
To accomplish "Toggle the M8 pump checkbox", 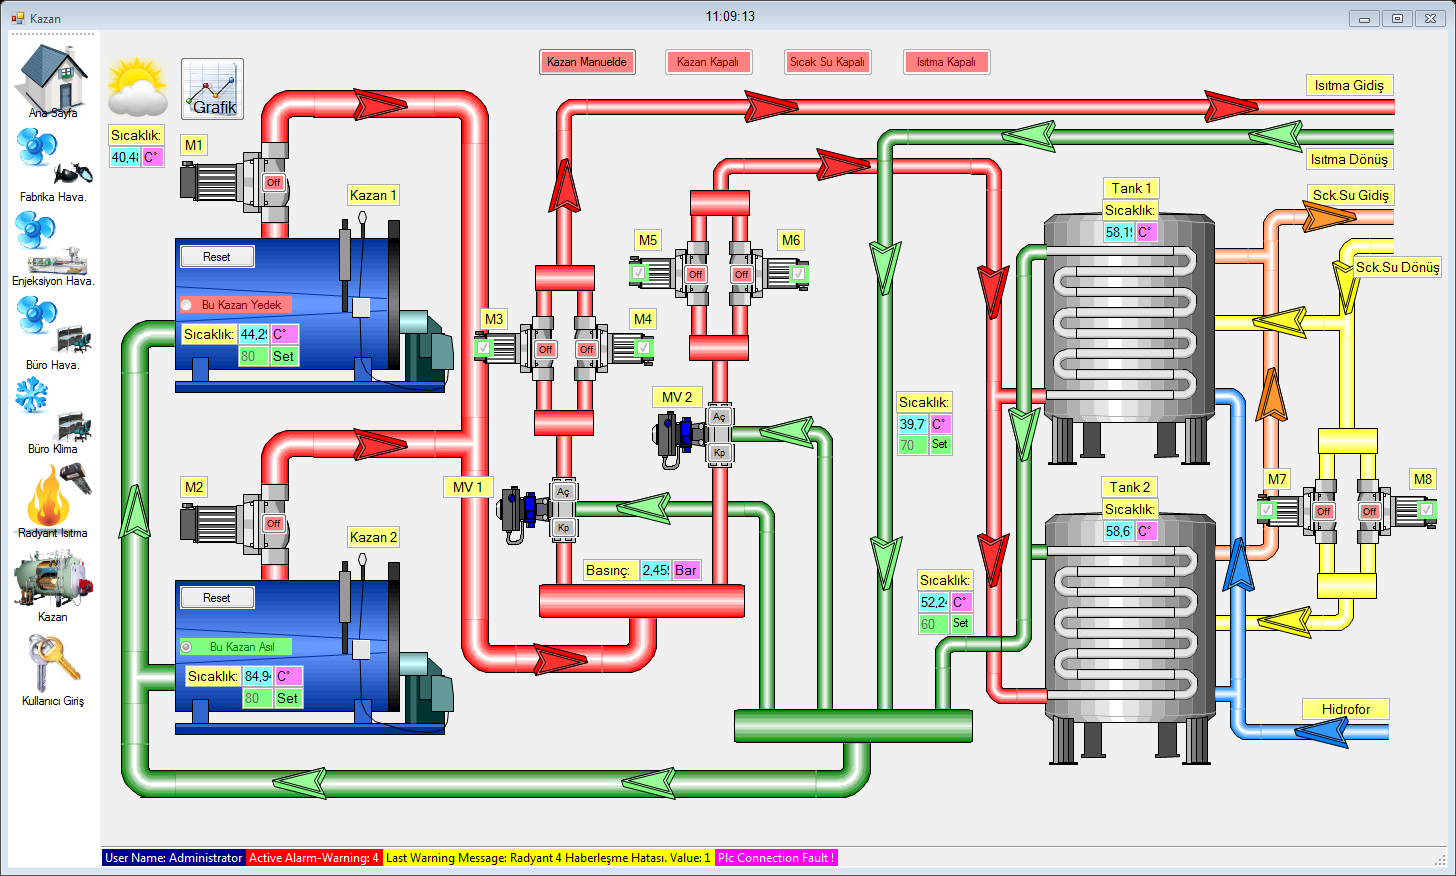I will (1426, 510).
